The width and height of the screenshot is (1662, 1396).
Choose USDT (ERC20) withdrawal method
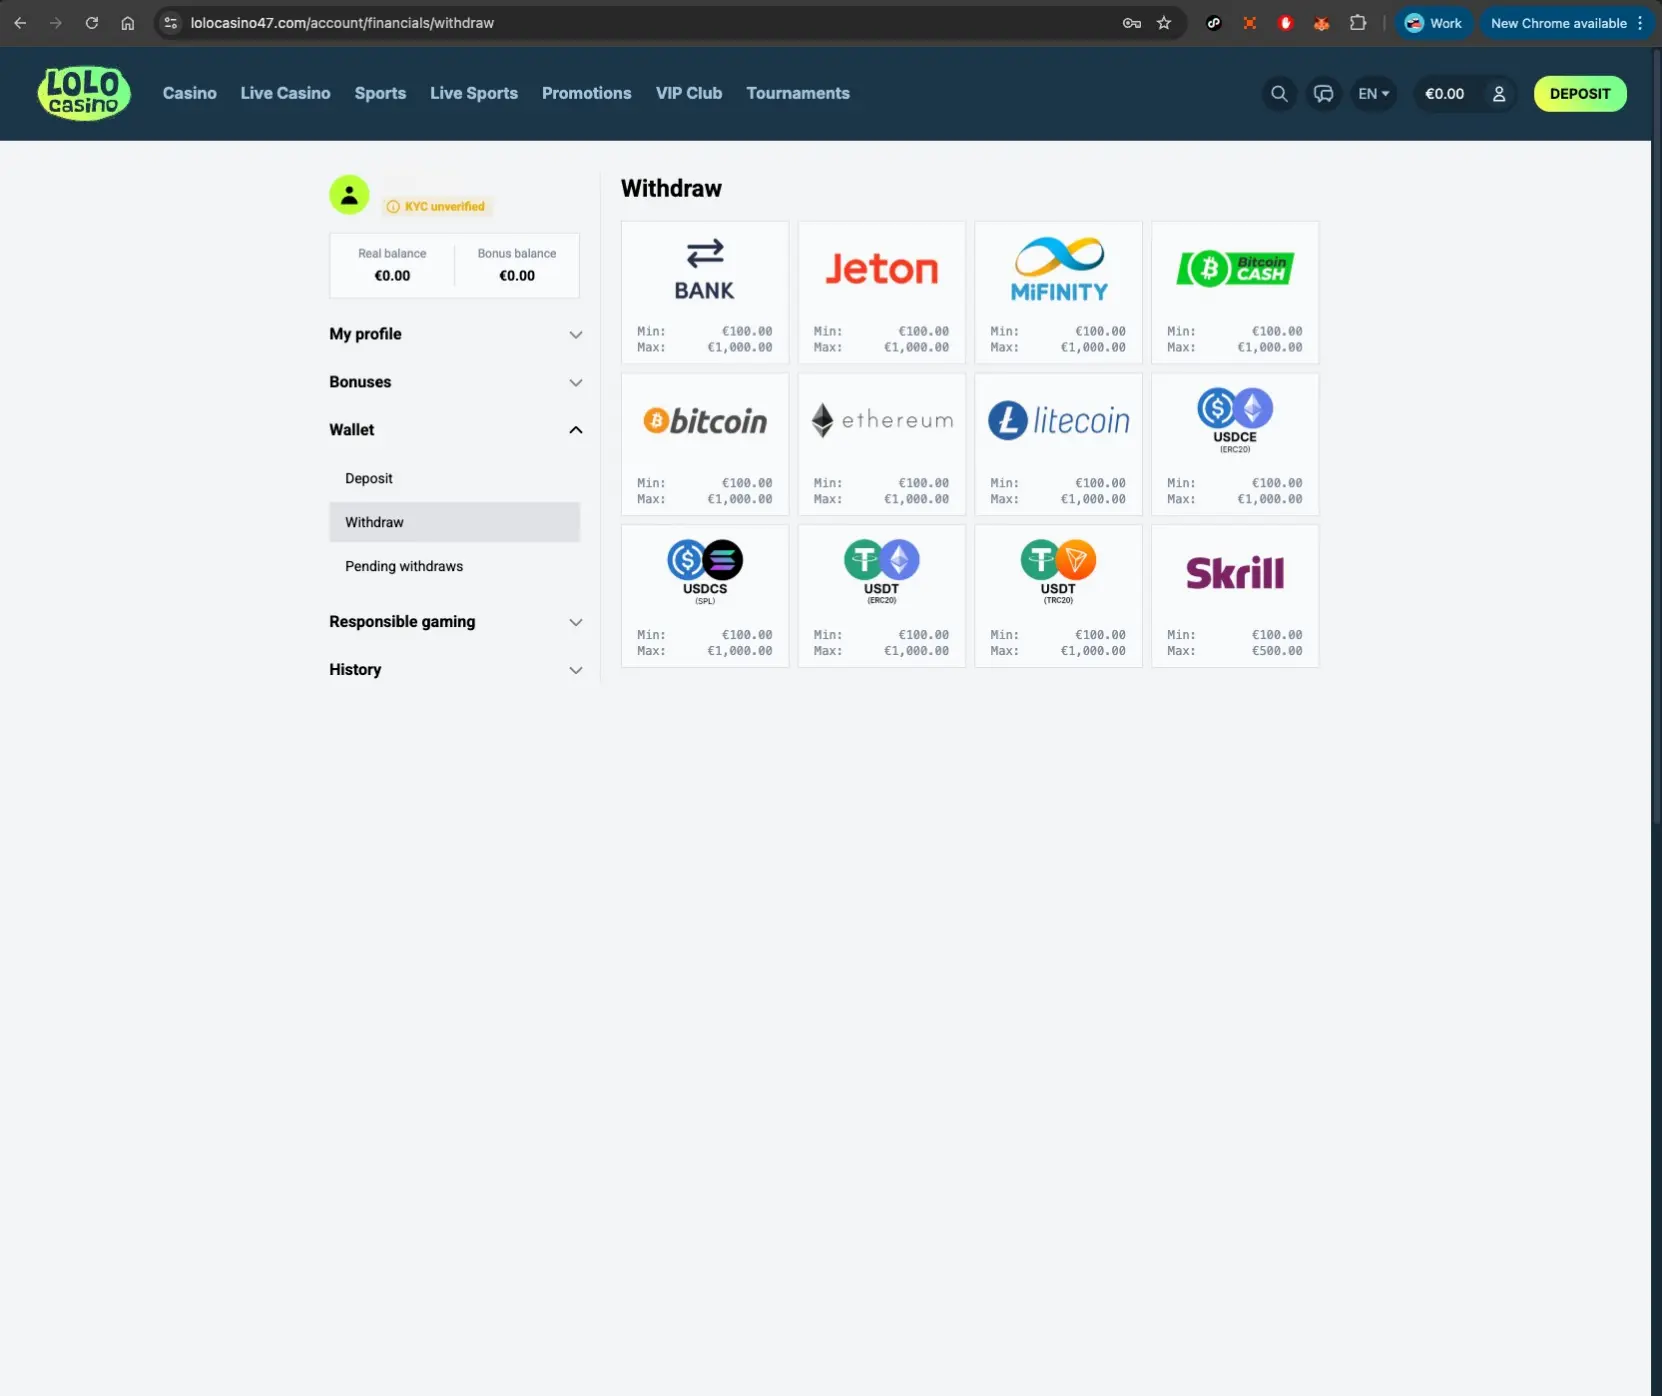pos(881,596)
